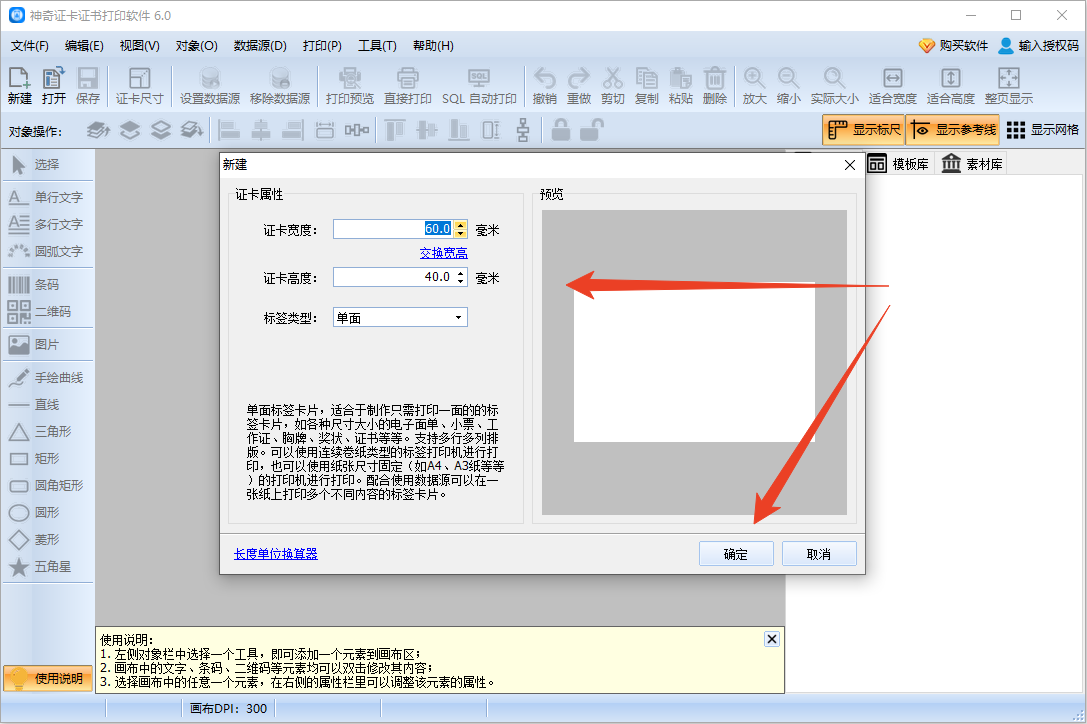Increase card width with the up stepper arrow
Screen dimensions: 1087x724
click(x=462, y=224)
